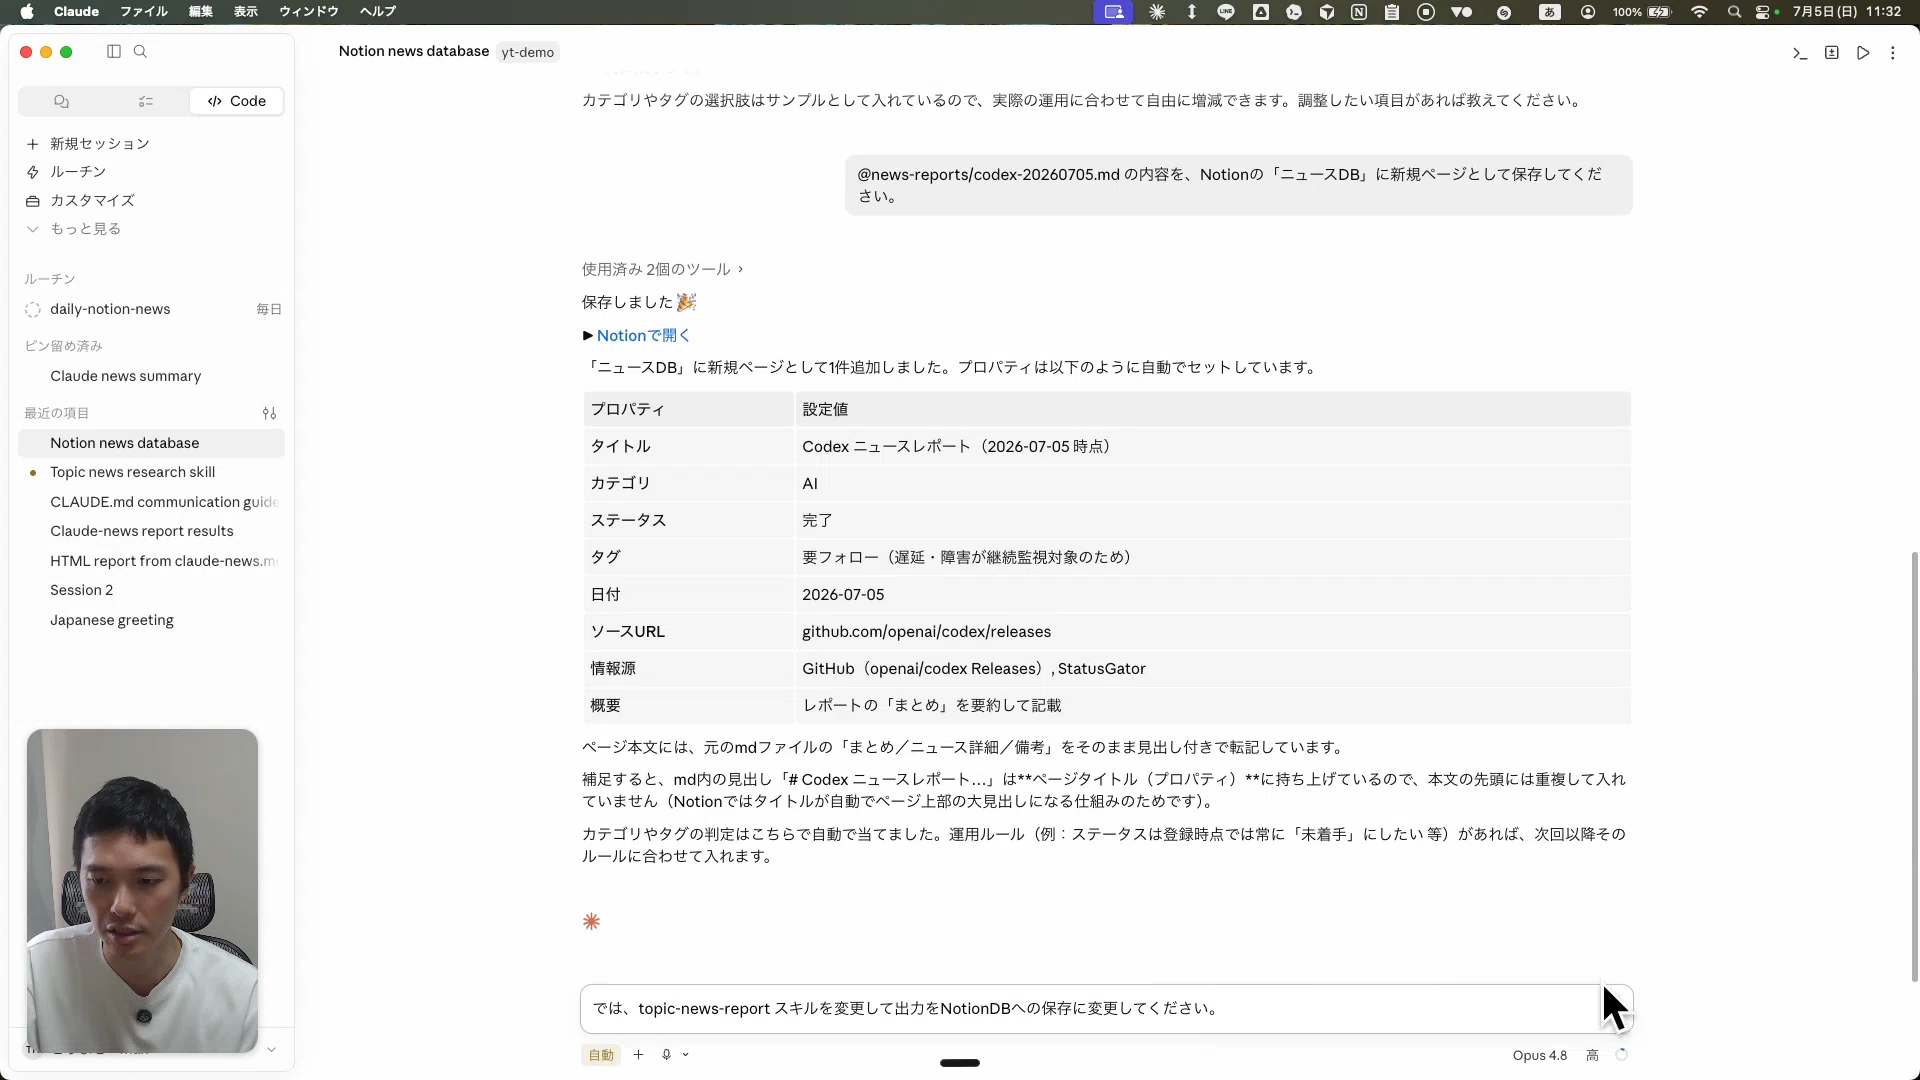This screenshot has width=1920, height=1080.
Task: Open the Notionで開く link
Action: [x=643, y=336]
